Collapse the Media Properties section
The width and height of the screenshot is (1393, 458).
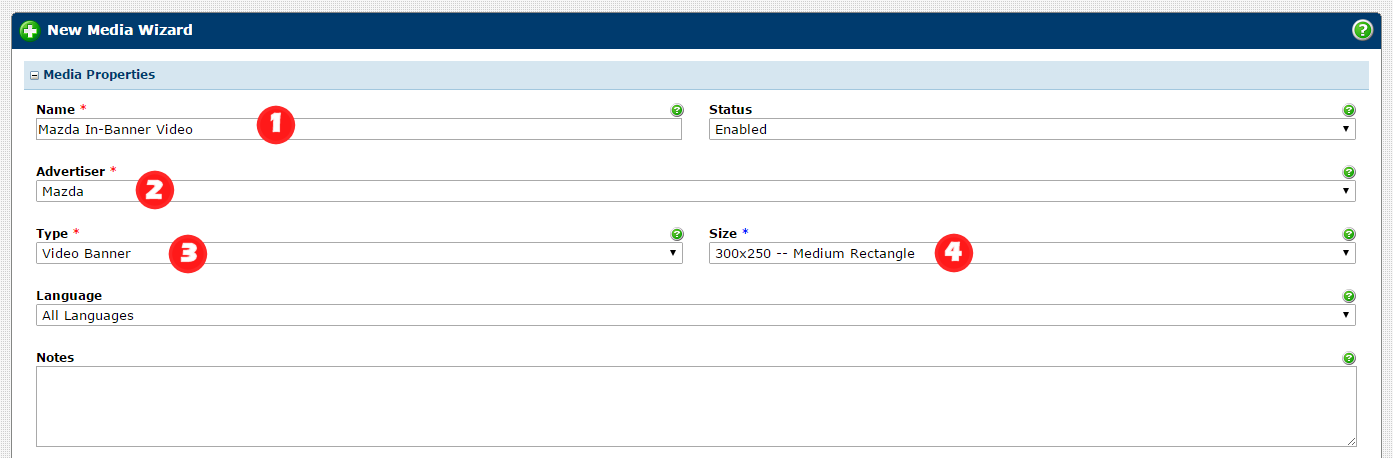pyautogui.click(x=35, y=75)
